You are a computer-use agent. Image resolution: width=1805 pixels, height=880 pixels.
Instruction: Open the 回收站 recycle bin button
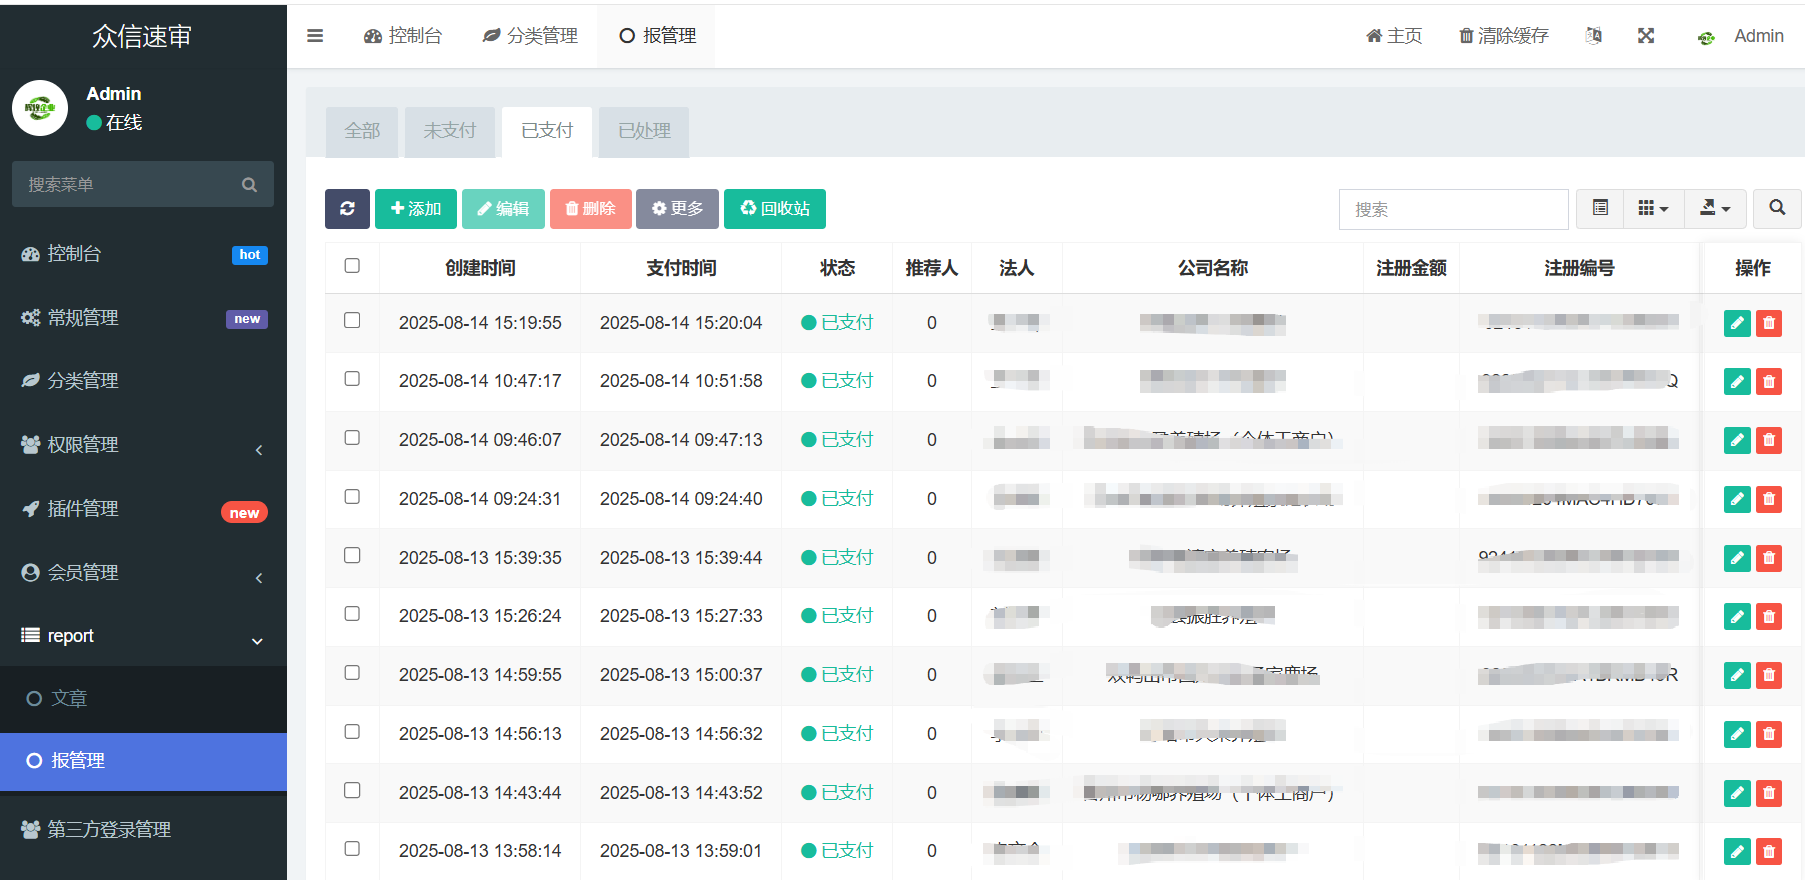[x=774, y=209]
